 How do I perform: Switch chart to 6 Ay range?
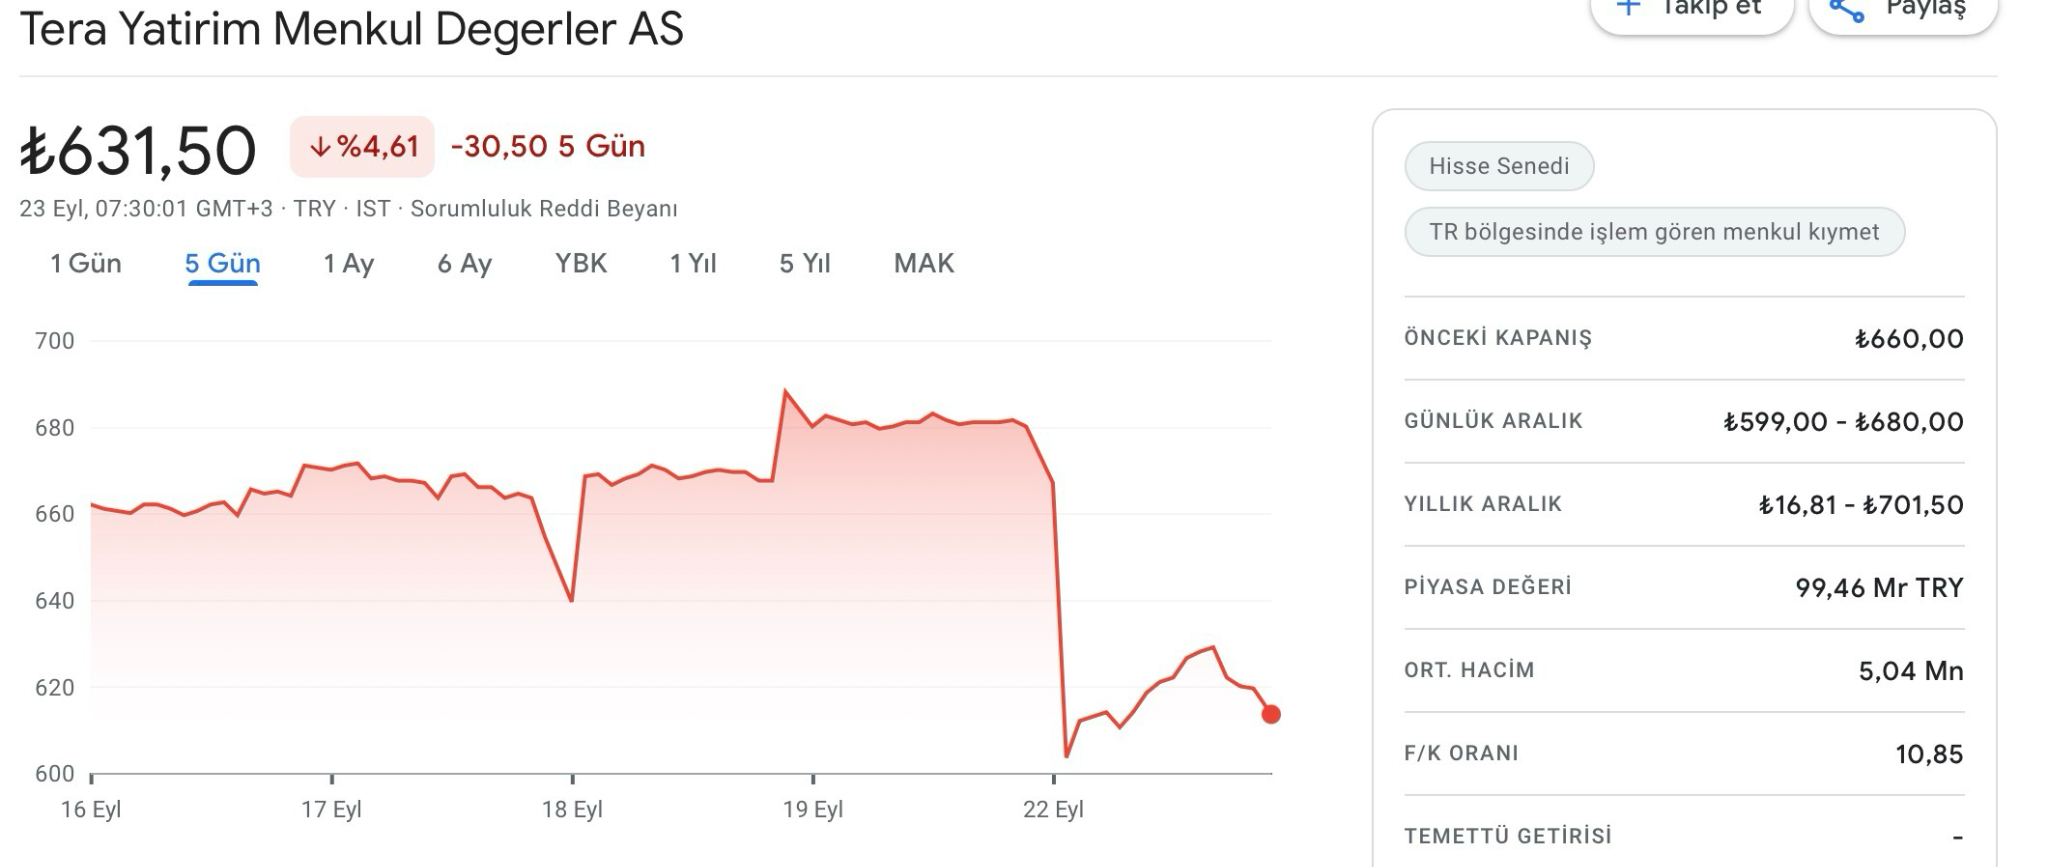[x=464, y=264]
